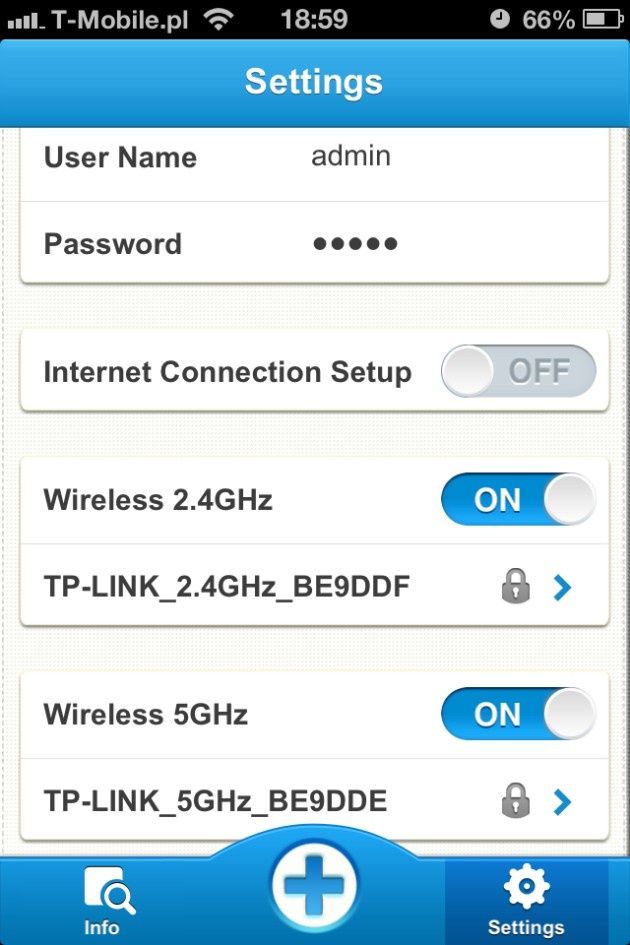The height and width of the screenshot is (945, 630).
Task: Open chevron for TP-LINK_5GHz_BE9DDE network
Action: point(562,802)
